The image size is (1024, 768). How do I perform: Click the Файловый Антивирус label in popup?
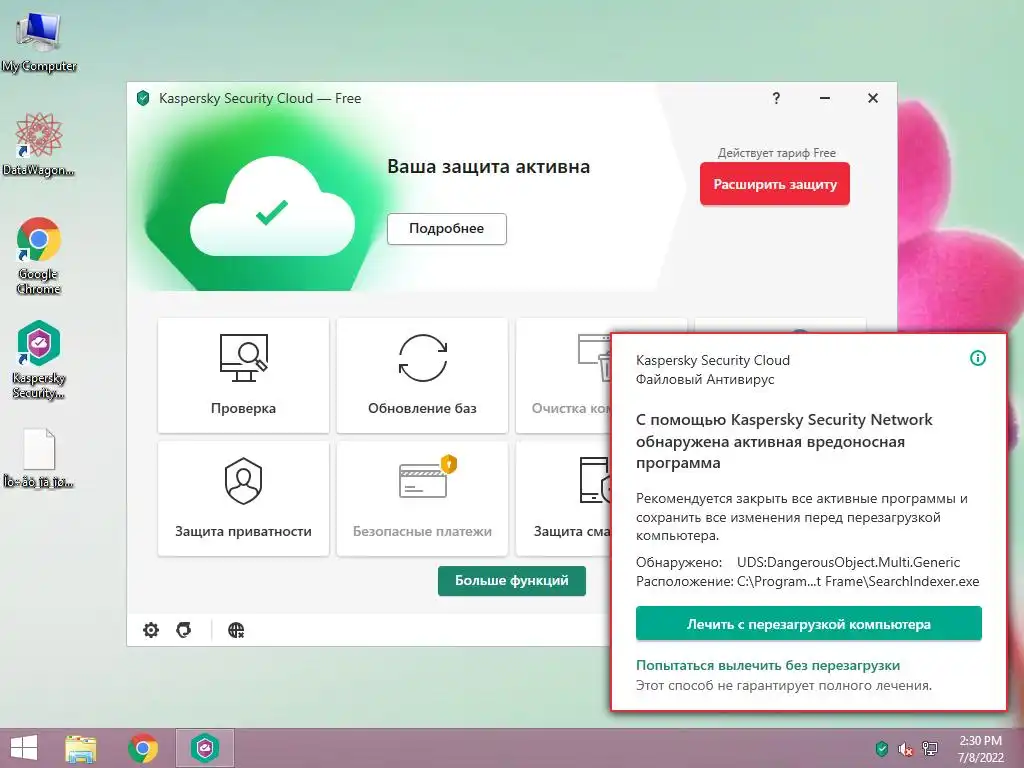[705, 379]
